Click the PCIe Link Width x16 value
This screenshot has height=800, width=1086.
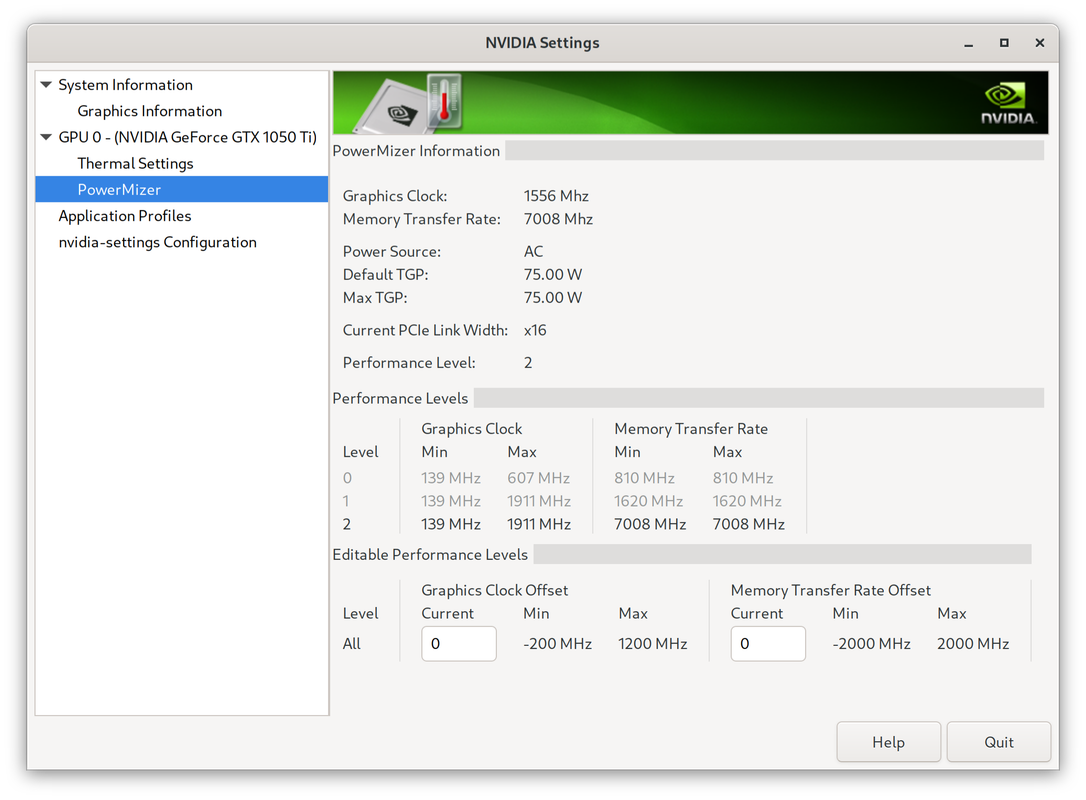[x=535, y=330]
